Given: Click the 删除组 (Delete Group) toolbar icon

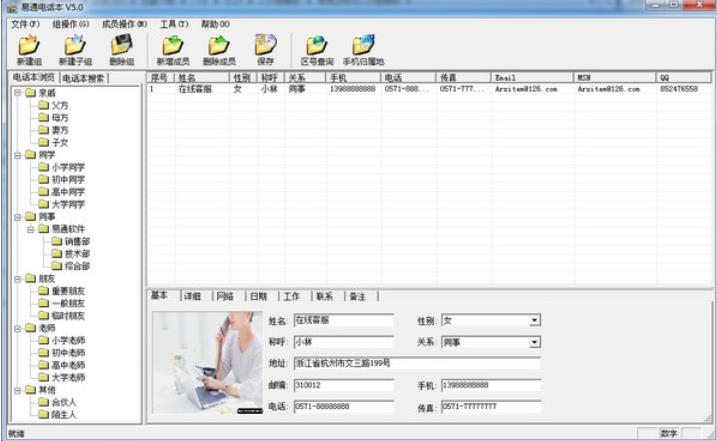Looking at the screenshot, I should pyautogui.click(x=122, y=46).
